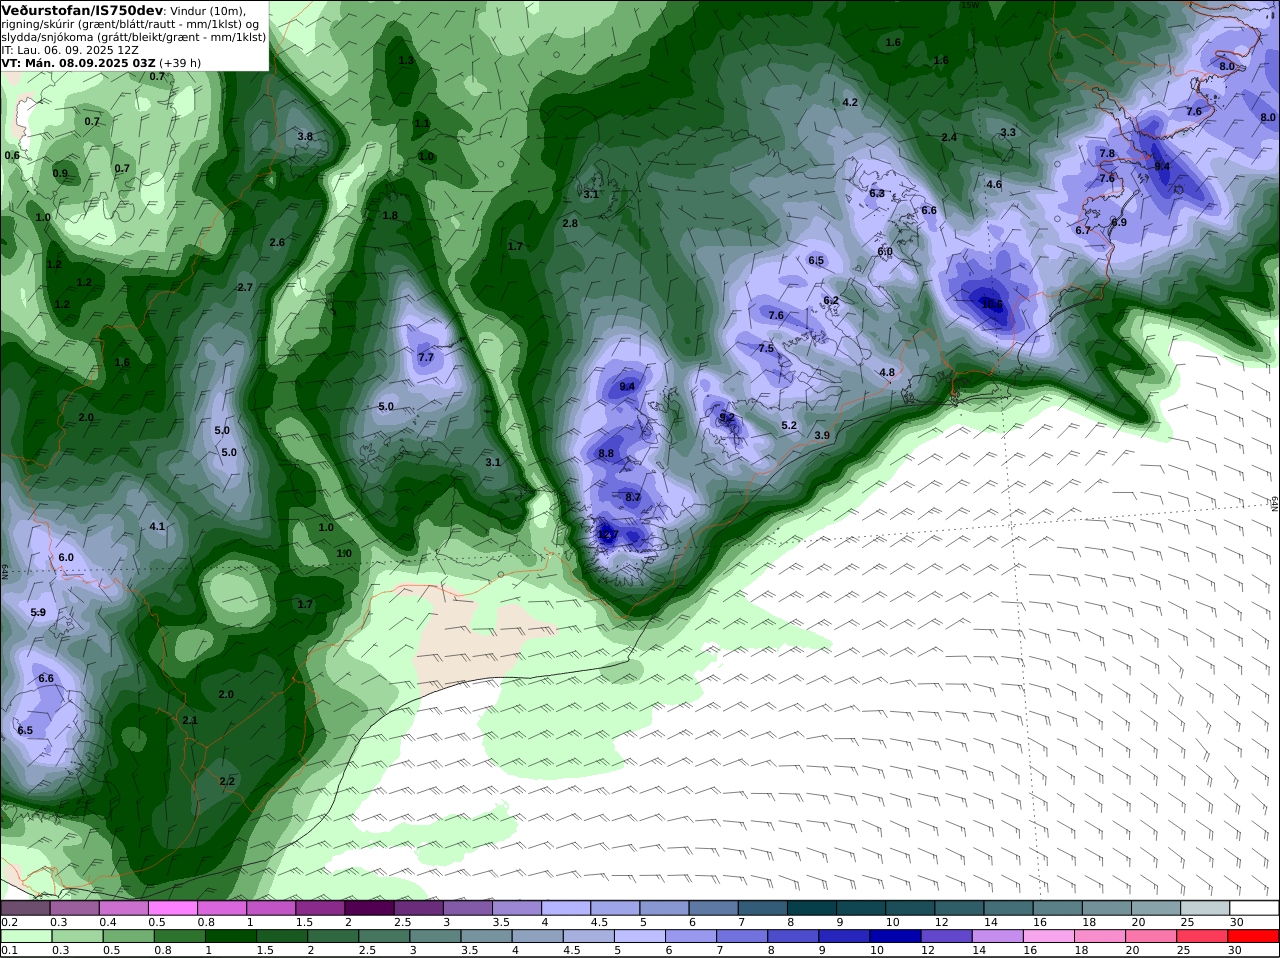This screenshot has height=958, width=1280.
Task: Click the 0.9 precipitation value
Action: (60, 174)
